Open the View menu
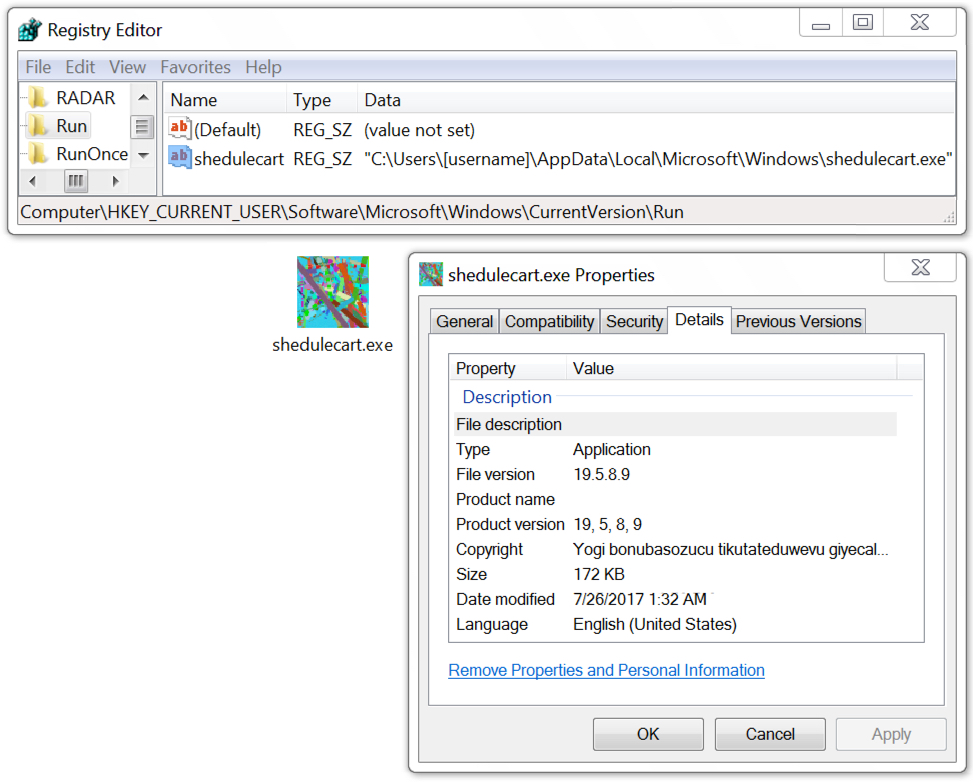This screenshot has height=782, width=973. (127, 67)
